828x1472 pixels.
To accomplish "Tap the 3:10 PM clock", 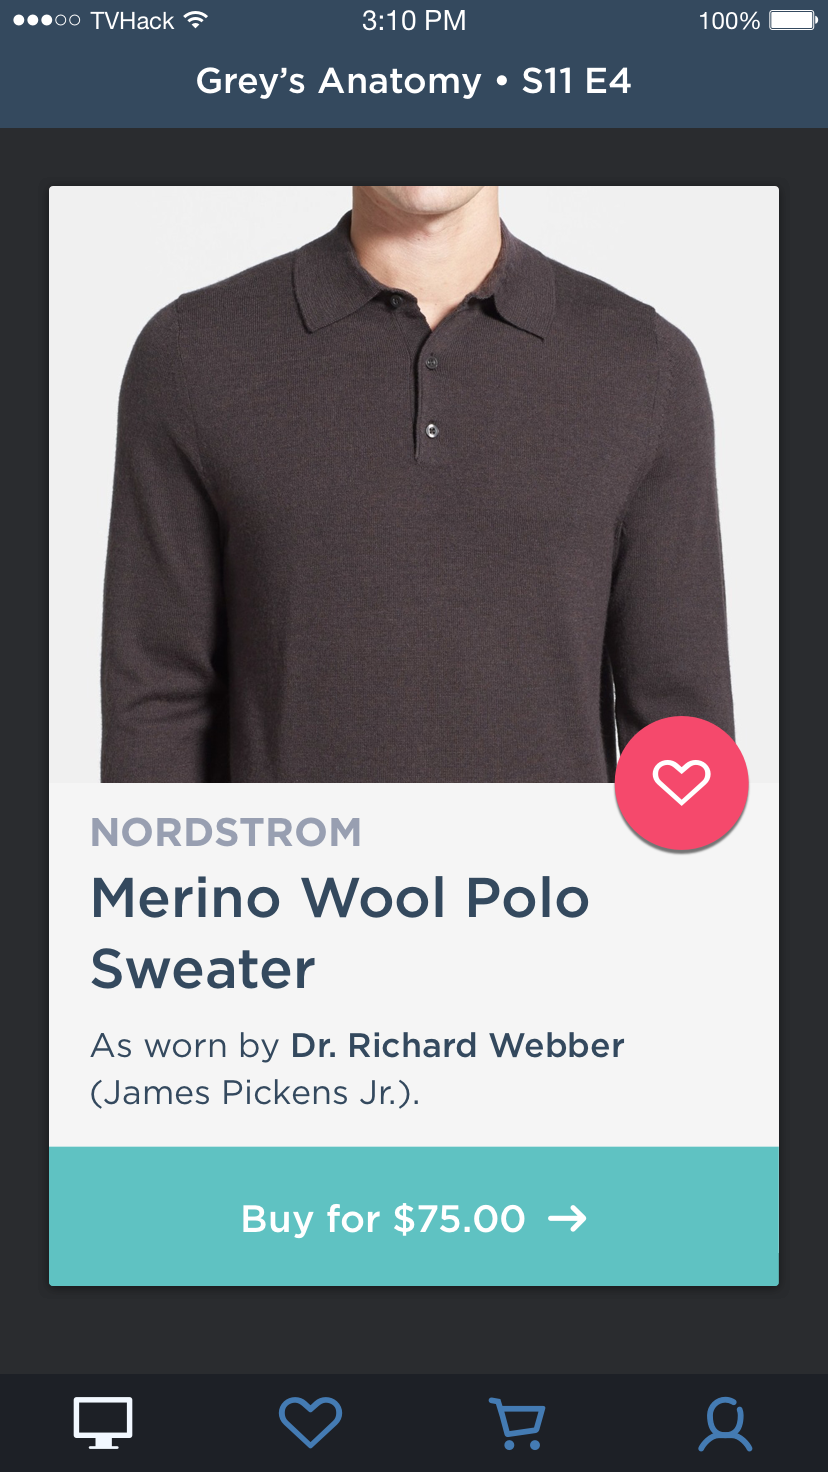I will click(414, 21).
